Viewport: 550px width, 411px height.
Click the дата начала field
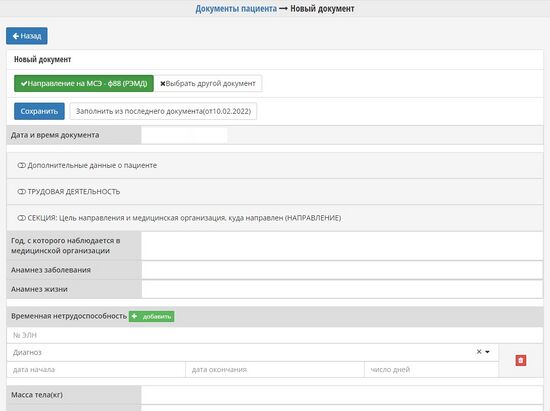click(x=96, y=370)
